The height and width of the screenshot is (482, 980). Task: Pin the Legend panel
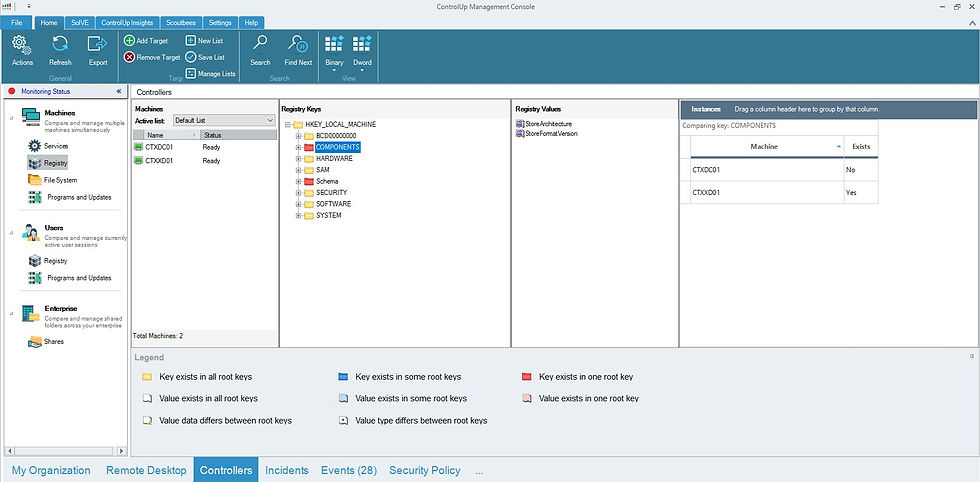coord(971,356)
